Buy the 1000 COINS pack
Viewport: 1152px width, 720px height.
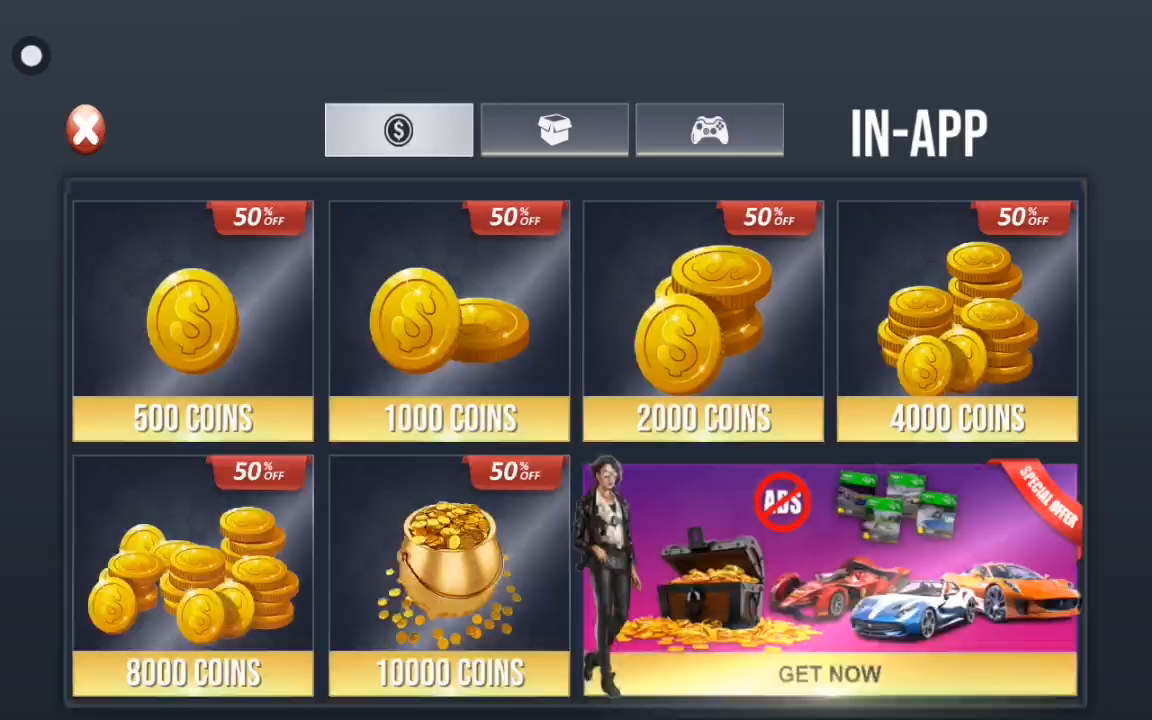(x=450, y=419)
